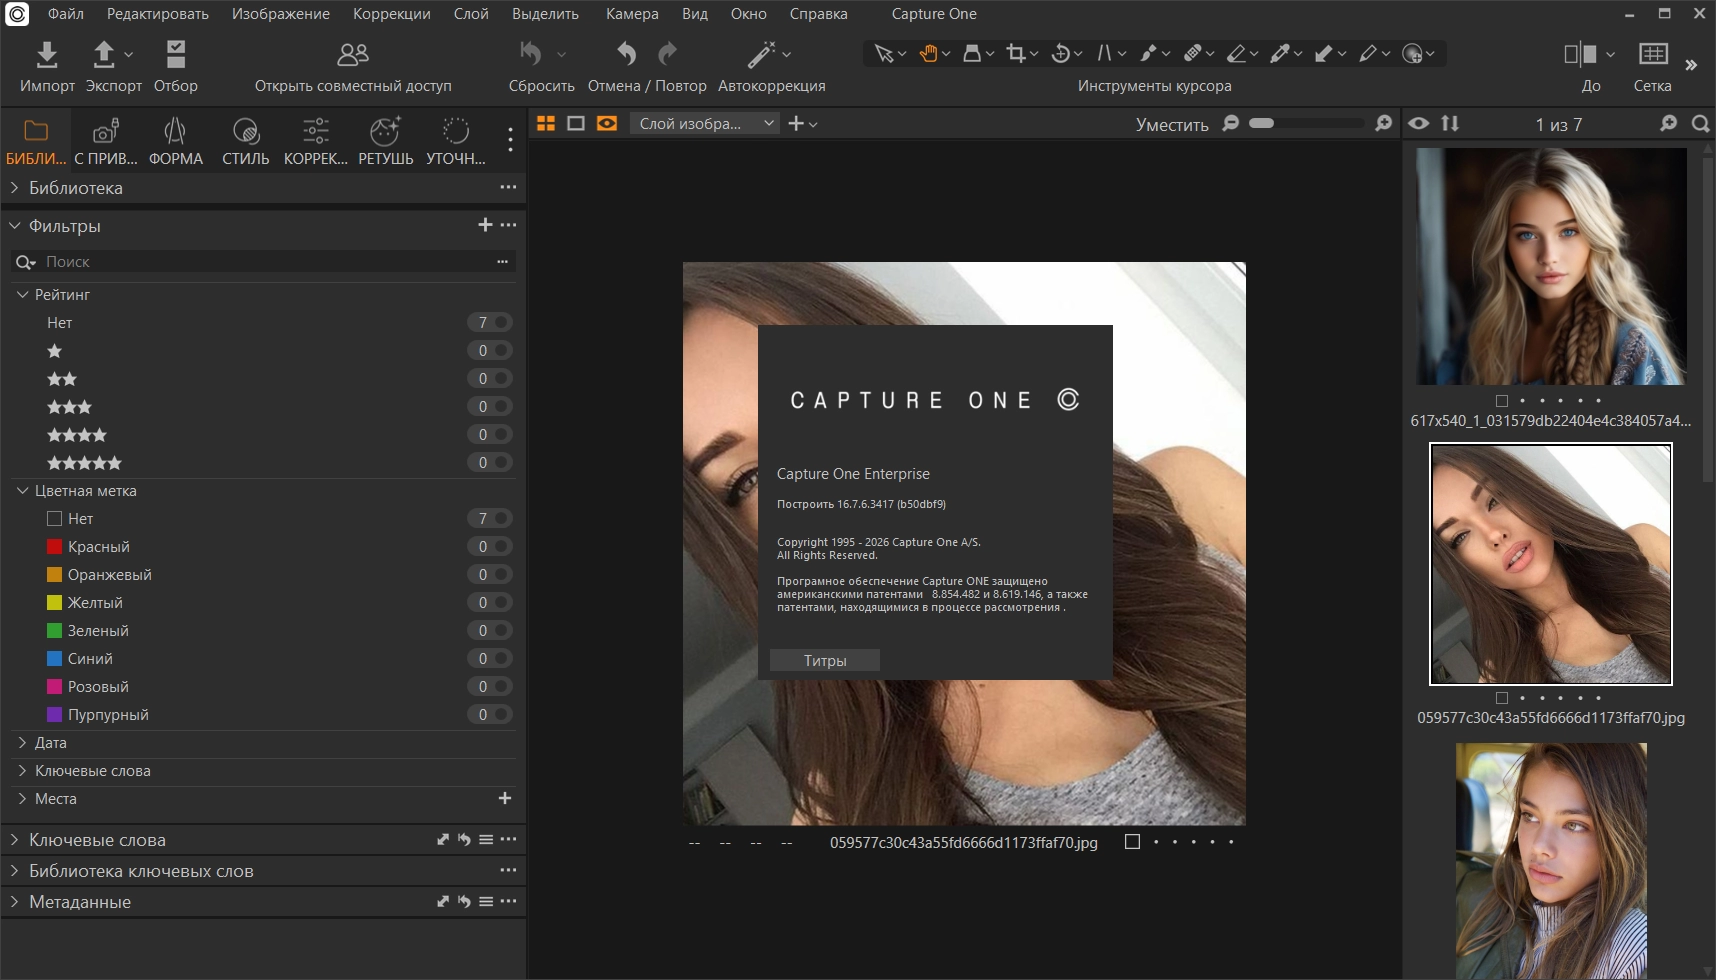This screenshot has width=1716, height=980.
Task: Click the Уместить zoom-to-fit button
Action: [1171, 124]
